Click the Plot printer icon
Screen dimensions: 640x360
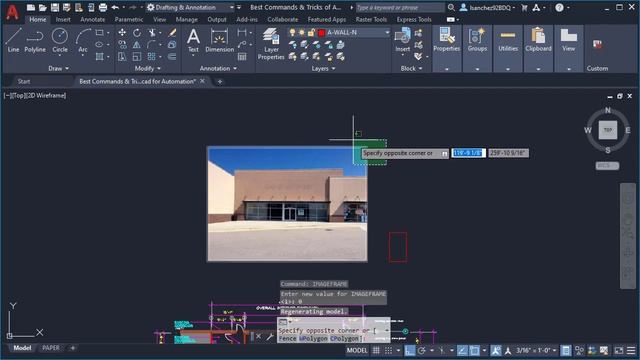103,7
